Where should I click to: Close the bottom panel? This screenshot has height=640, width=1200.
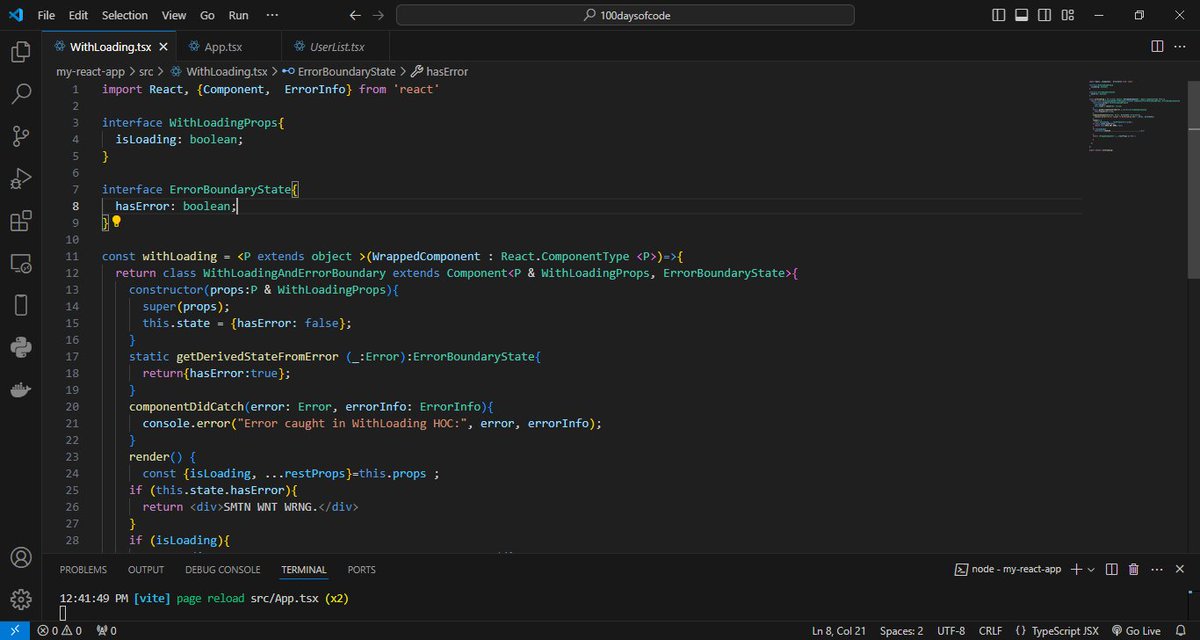click(1180, 569)
